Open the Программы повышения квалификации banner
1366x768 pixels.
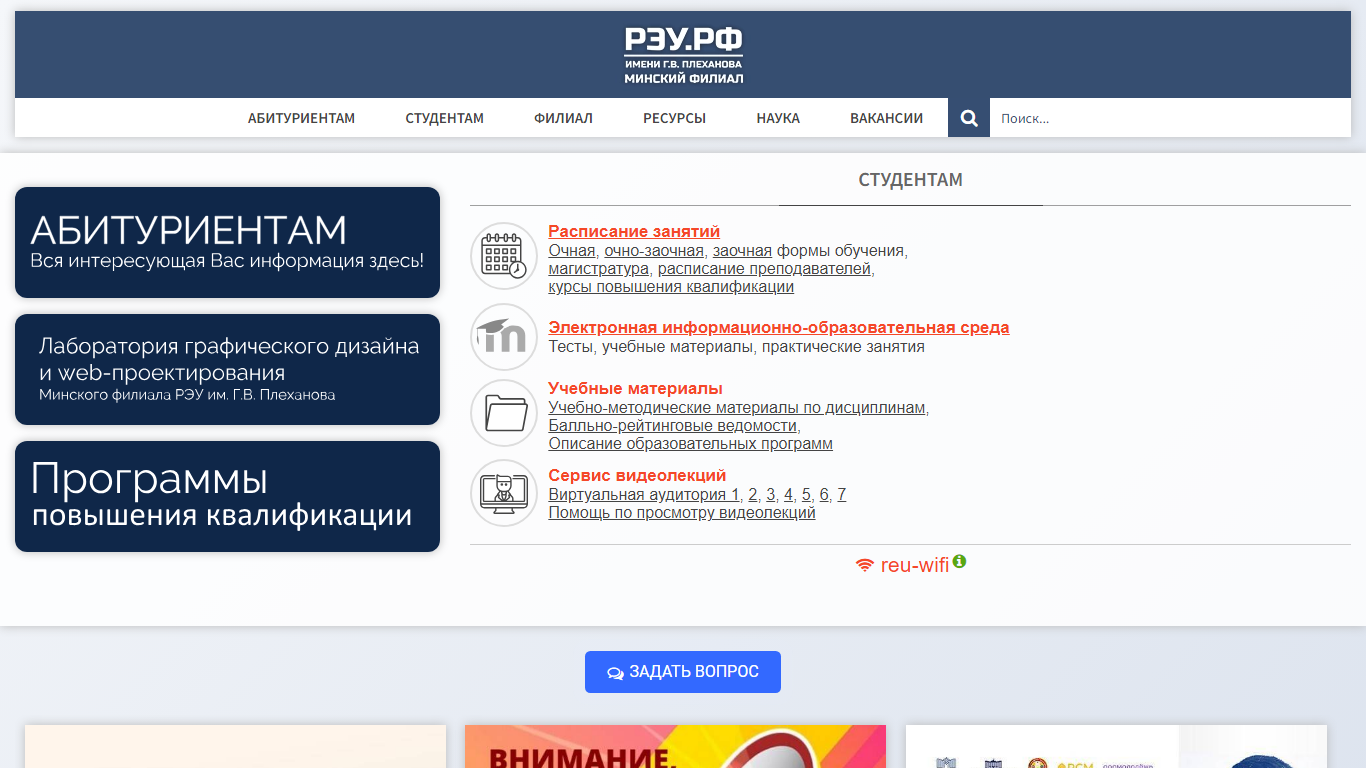[227, 496]
